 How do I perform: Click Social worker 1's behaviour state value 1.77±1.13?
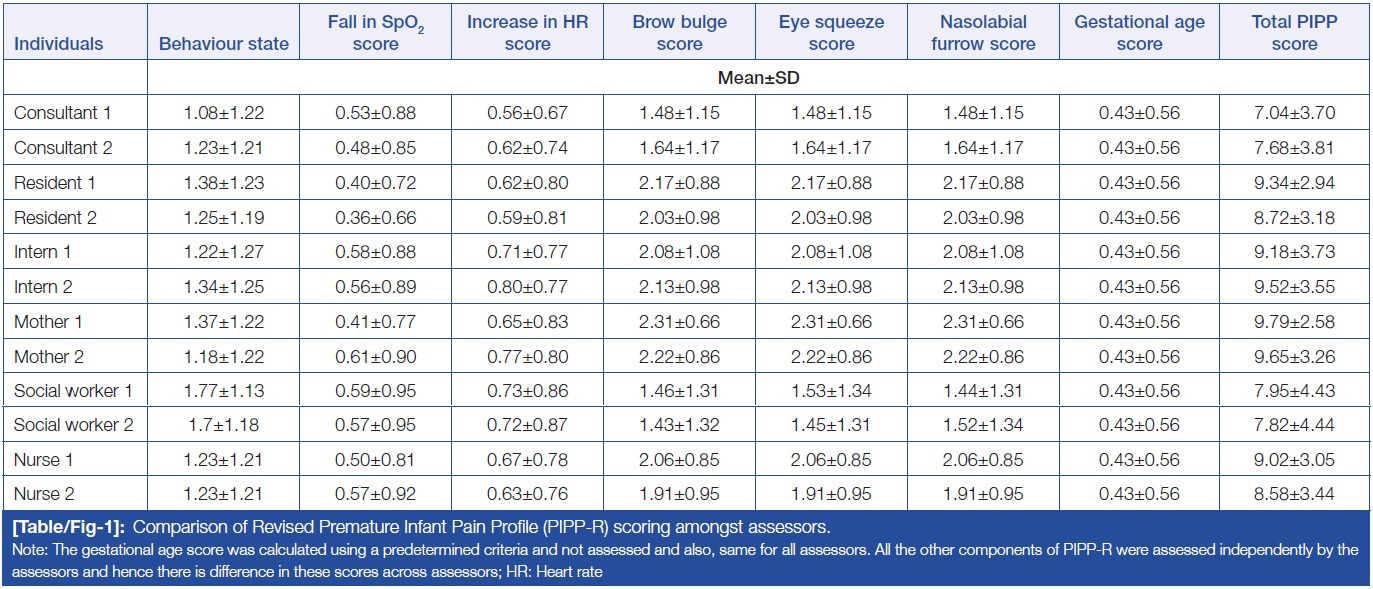tap(223, 391)
